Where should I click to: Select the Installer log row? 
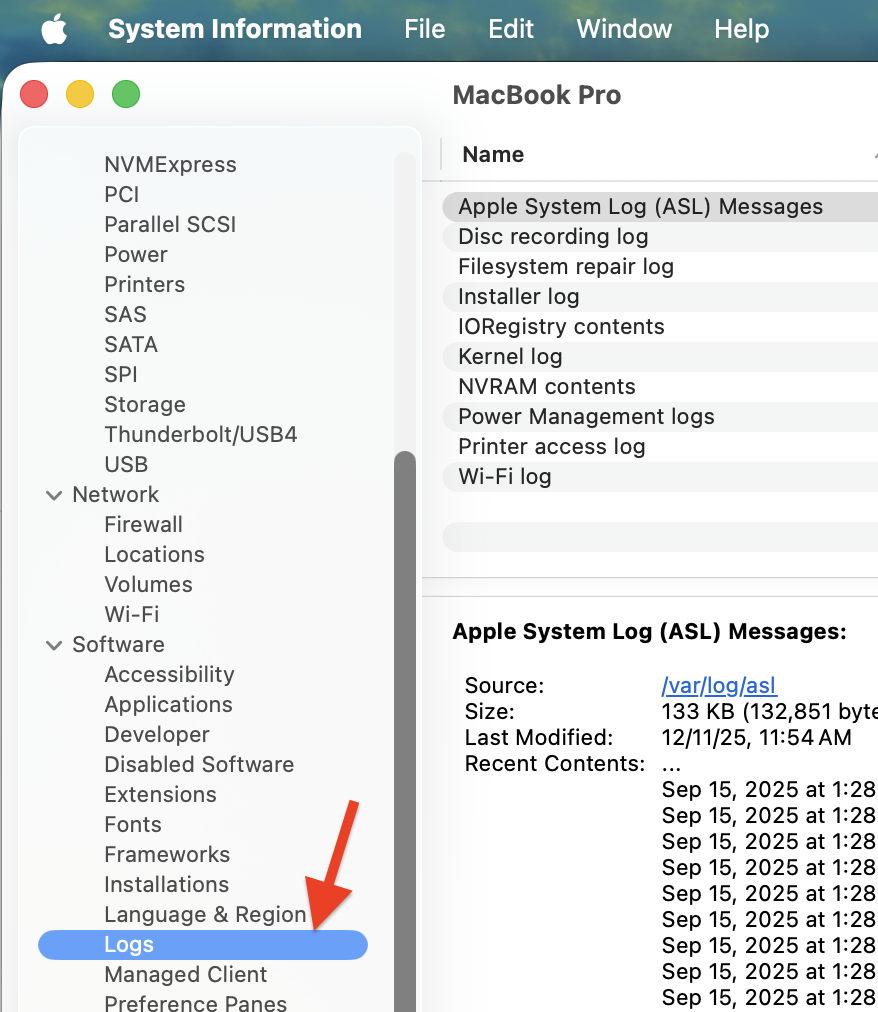(x=660, y=297)
